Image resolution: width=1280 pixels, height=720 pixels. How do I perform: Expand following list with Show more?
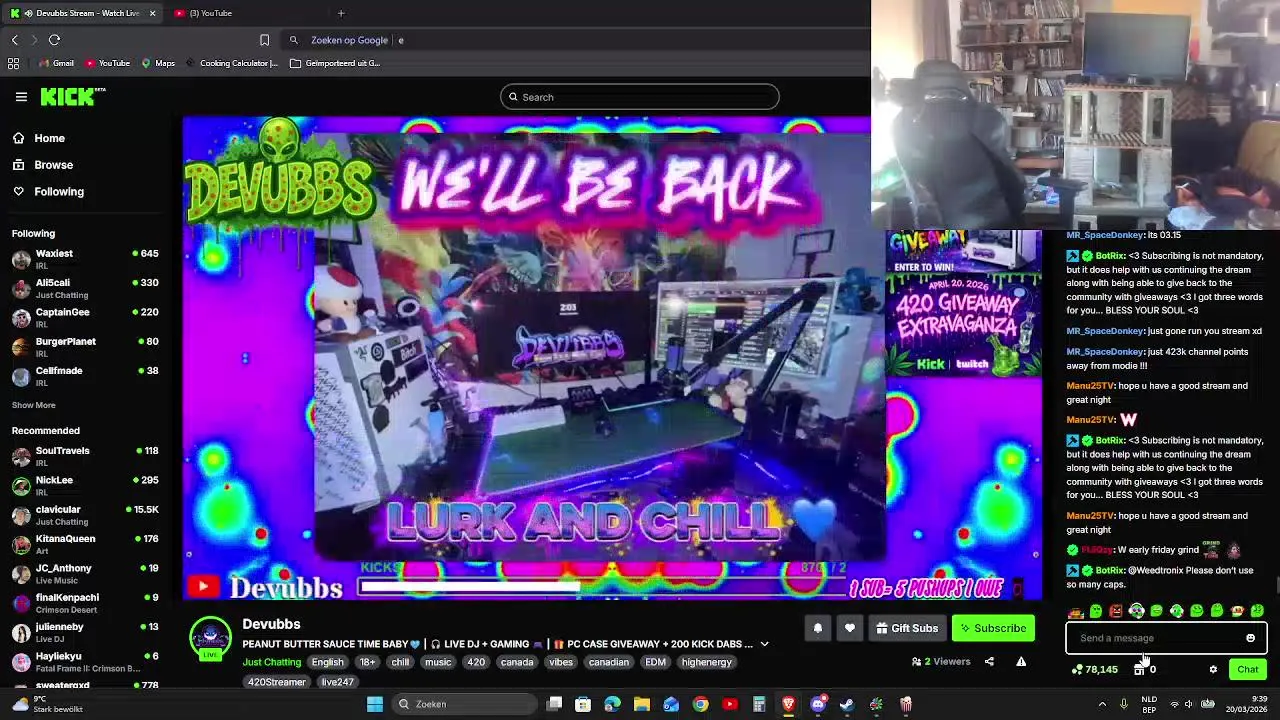pyautogui.click(x=33, y=405)
